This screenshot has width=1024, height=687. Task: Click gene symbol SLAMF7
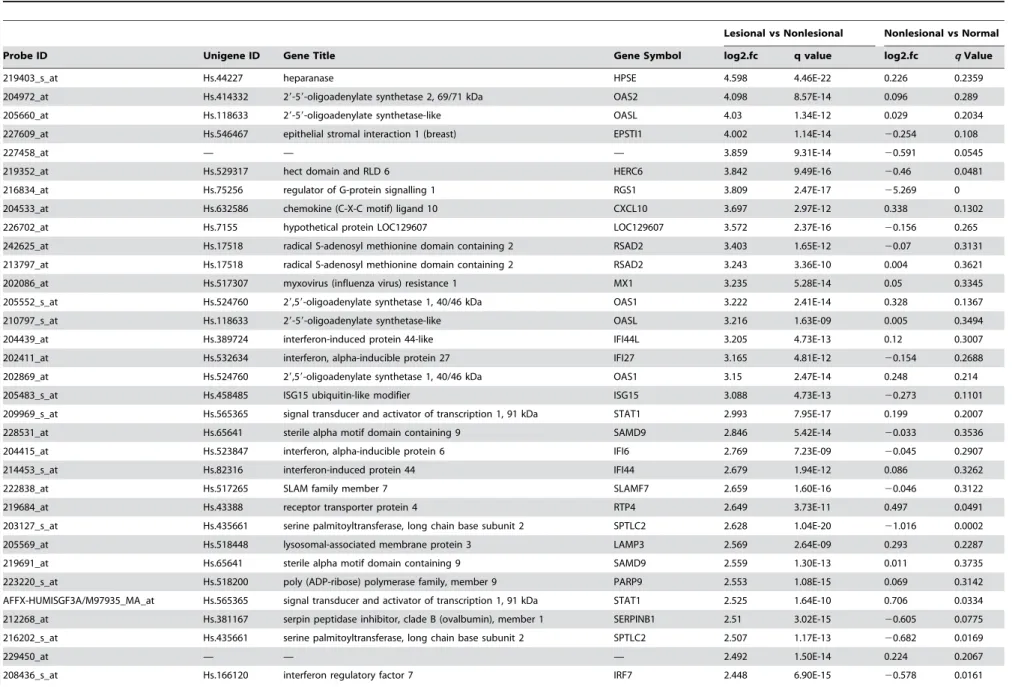[x=631, y=489]
